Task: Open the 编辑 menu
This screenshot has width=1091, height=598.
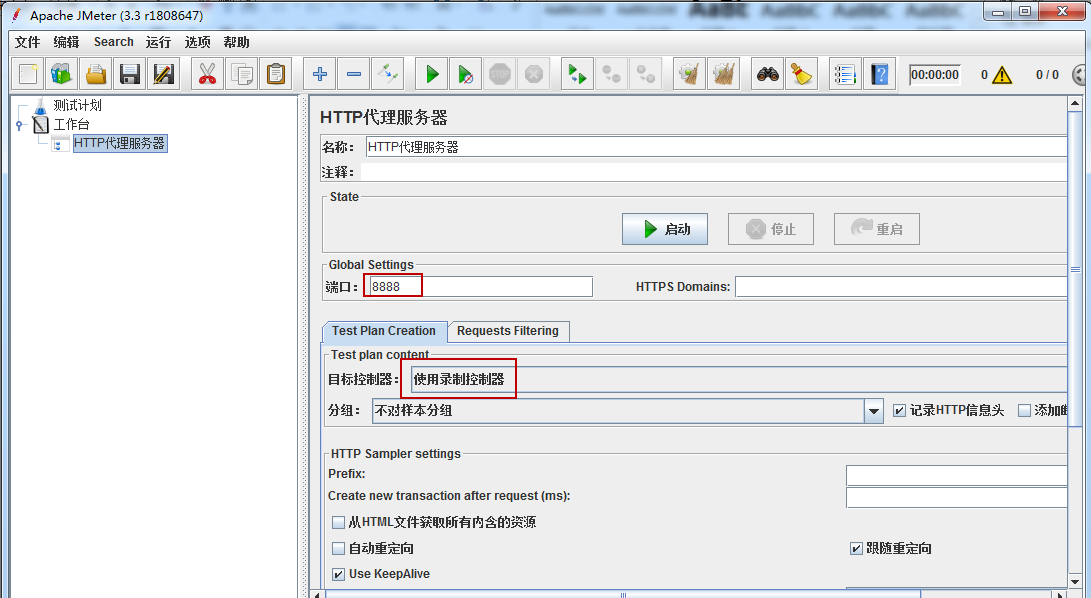Action: 66,42
